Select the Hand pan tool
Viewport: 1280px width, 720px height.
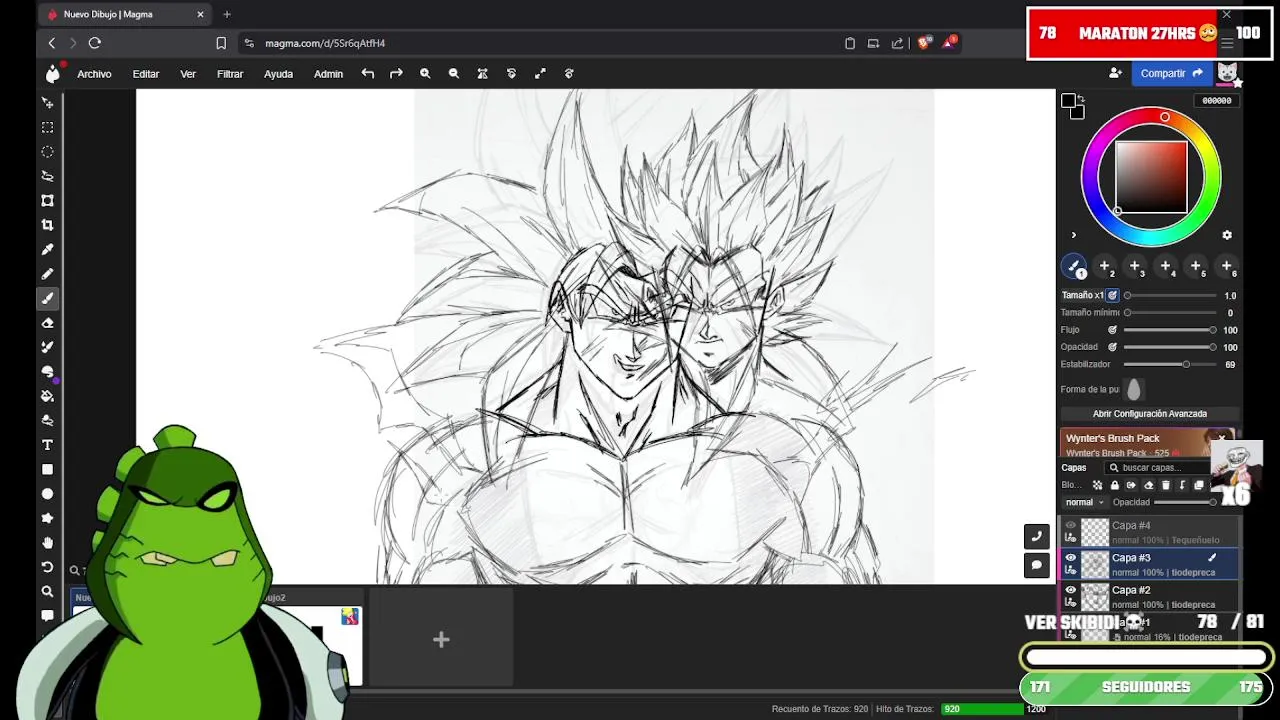coord(47,542)
